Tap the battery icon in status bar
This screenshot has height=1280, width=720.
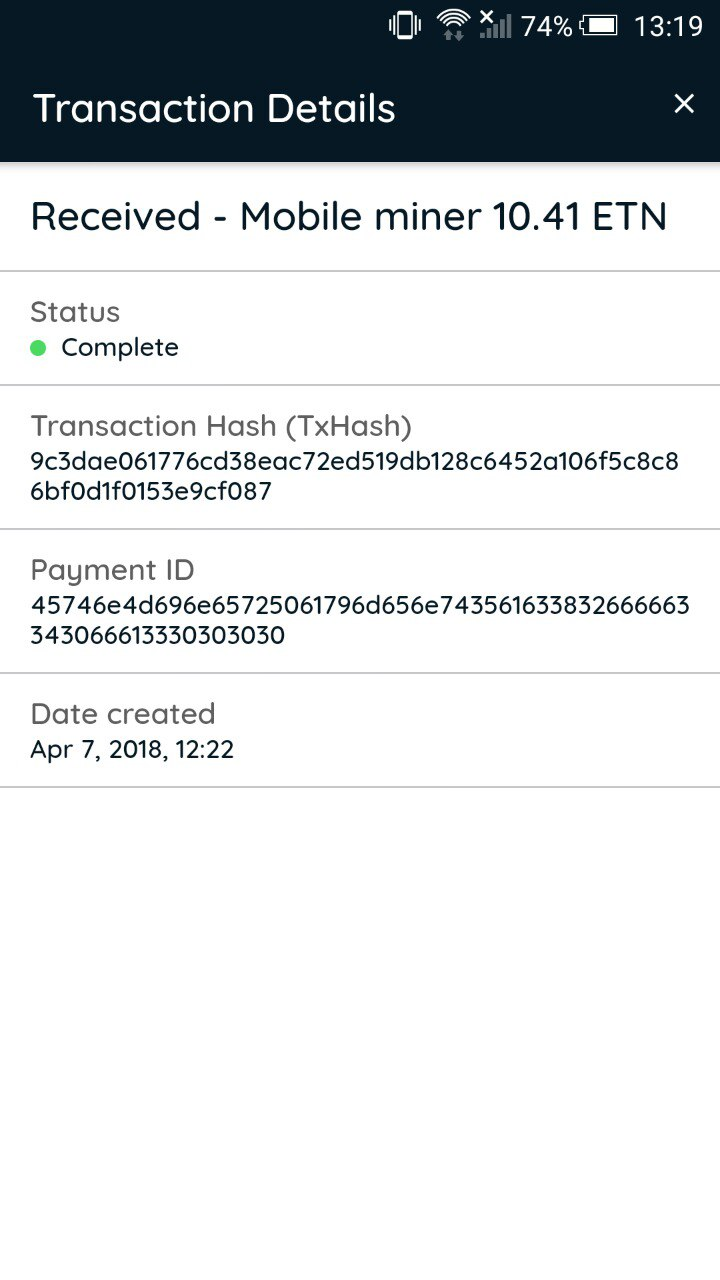[599, 26]
